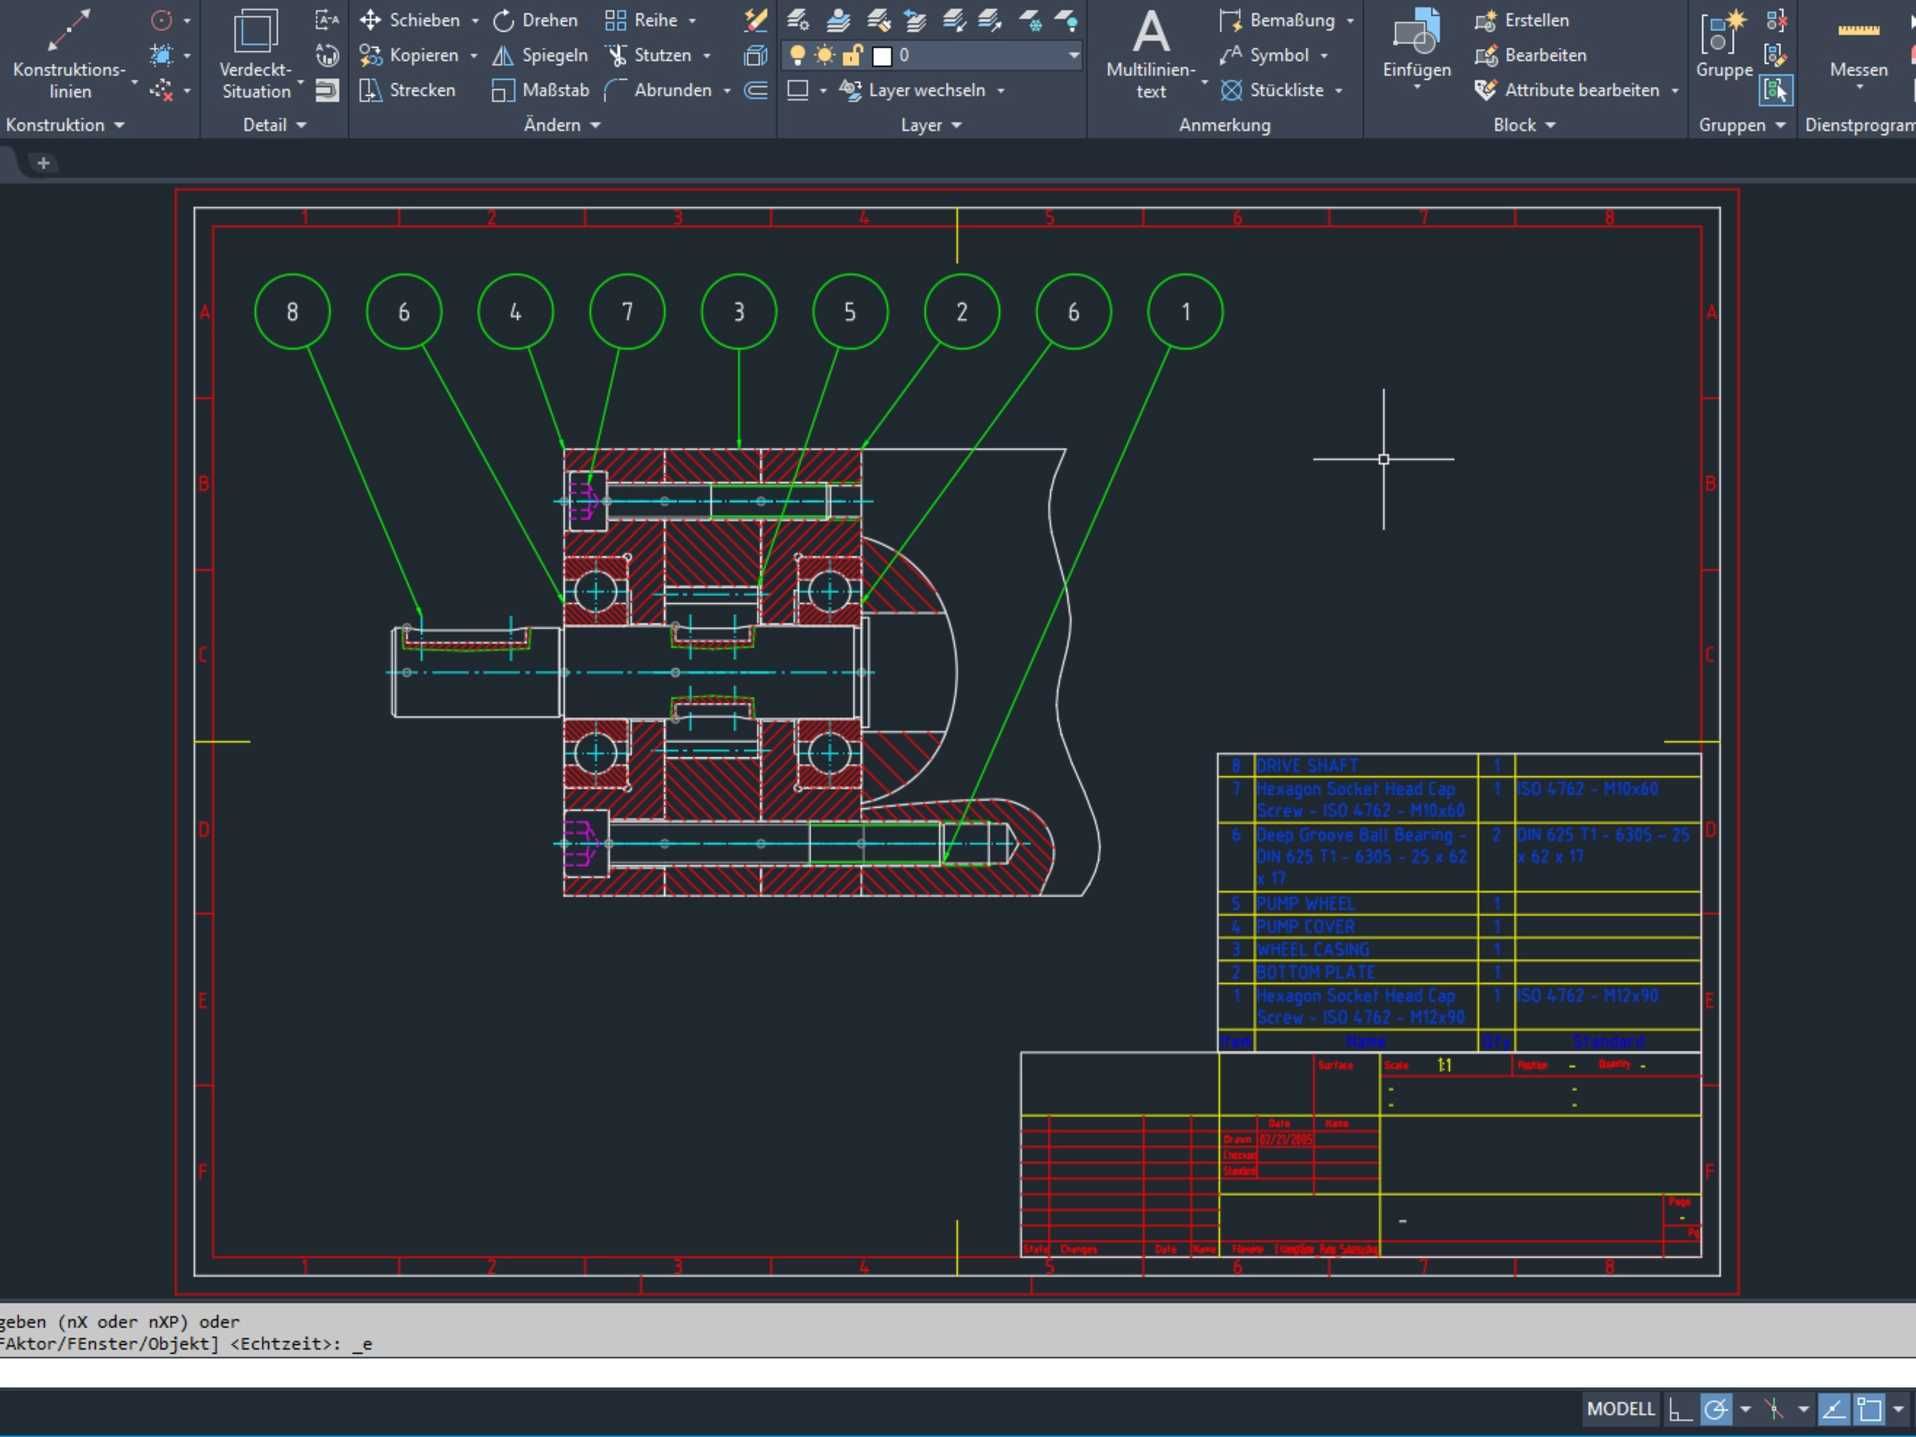The width and height of the screenshot is (1916, 1437).
Task: Toggle polar tracking in status bar
Action: coord(1716,1409)
